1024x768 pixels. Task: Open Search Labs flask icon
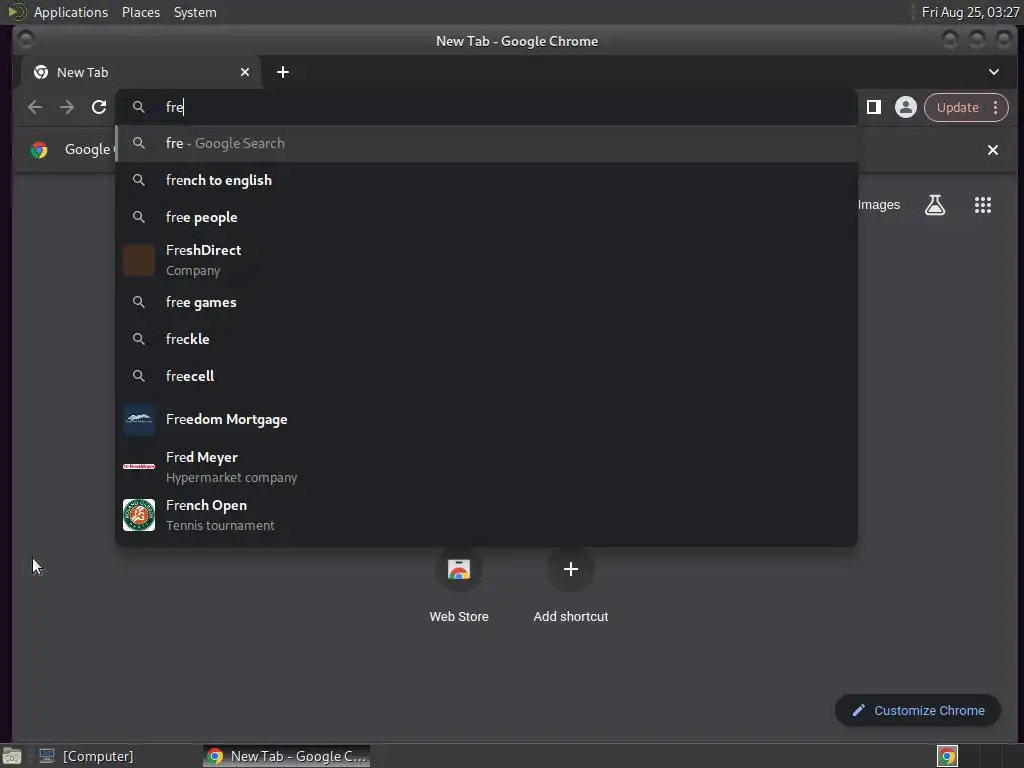(935, 205)
